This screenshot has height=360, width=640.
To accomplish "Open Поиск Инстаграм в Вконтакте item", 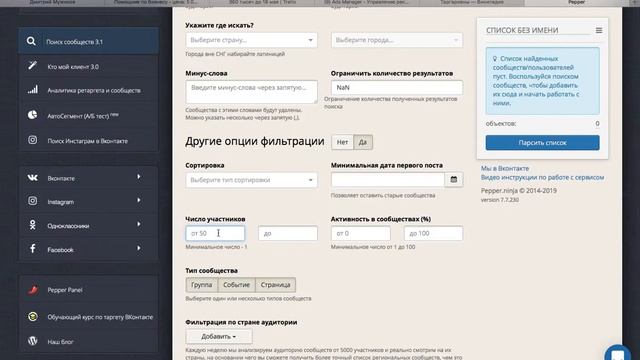I will click(88, 141).
